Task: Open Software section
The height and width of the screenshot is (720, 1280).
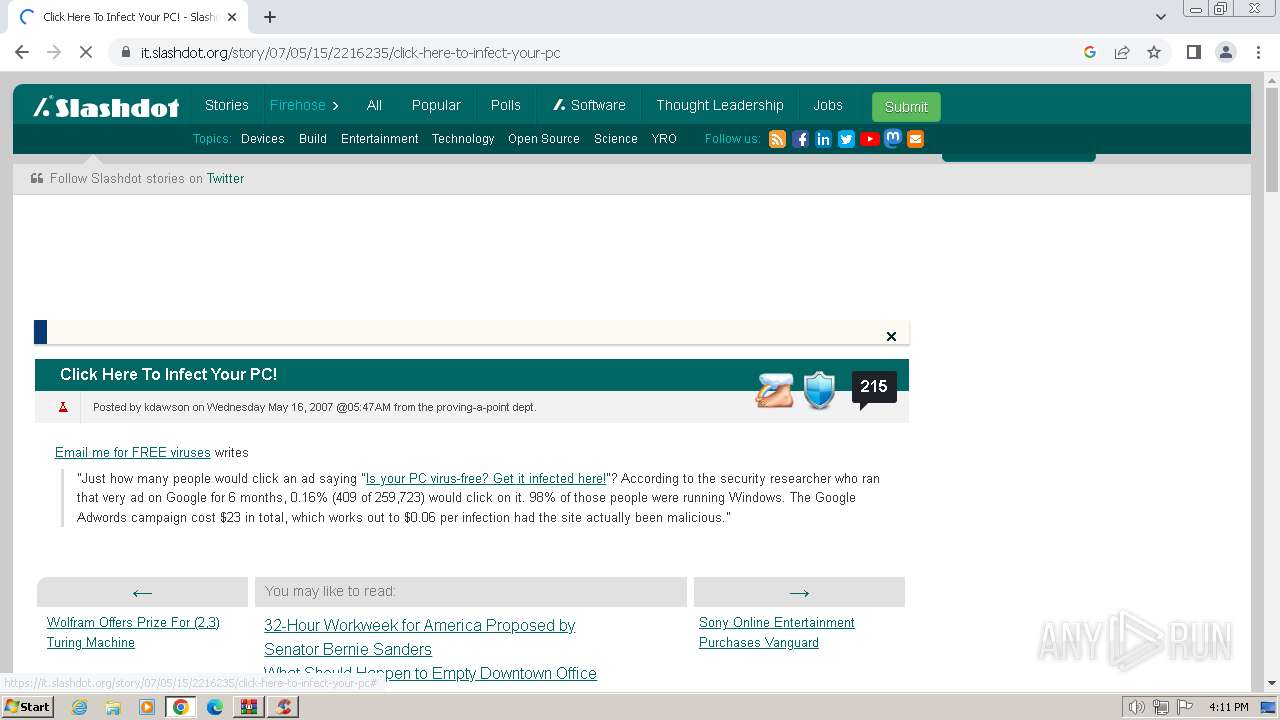Action: (x=589, y=105)
